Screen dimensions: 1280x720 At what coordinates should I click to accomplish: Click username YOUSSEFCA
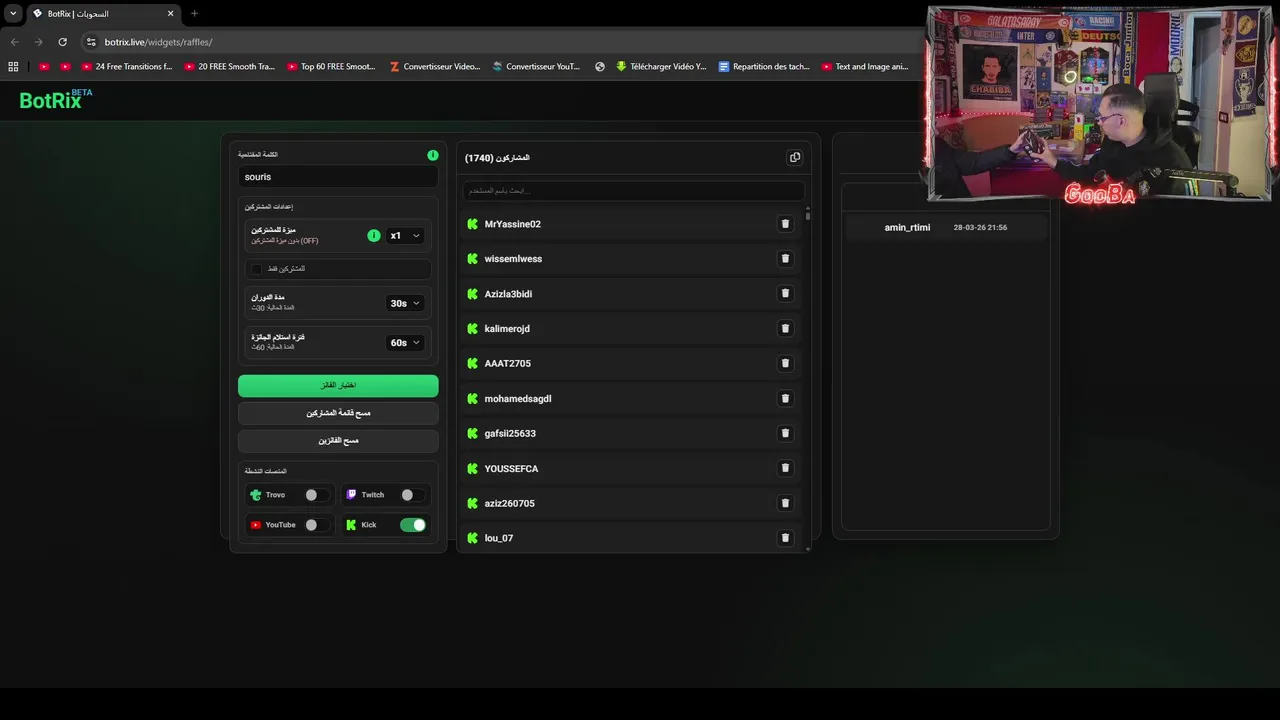point(511,468)
